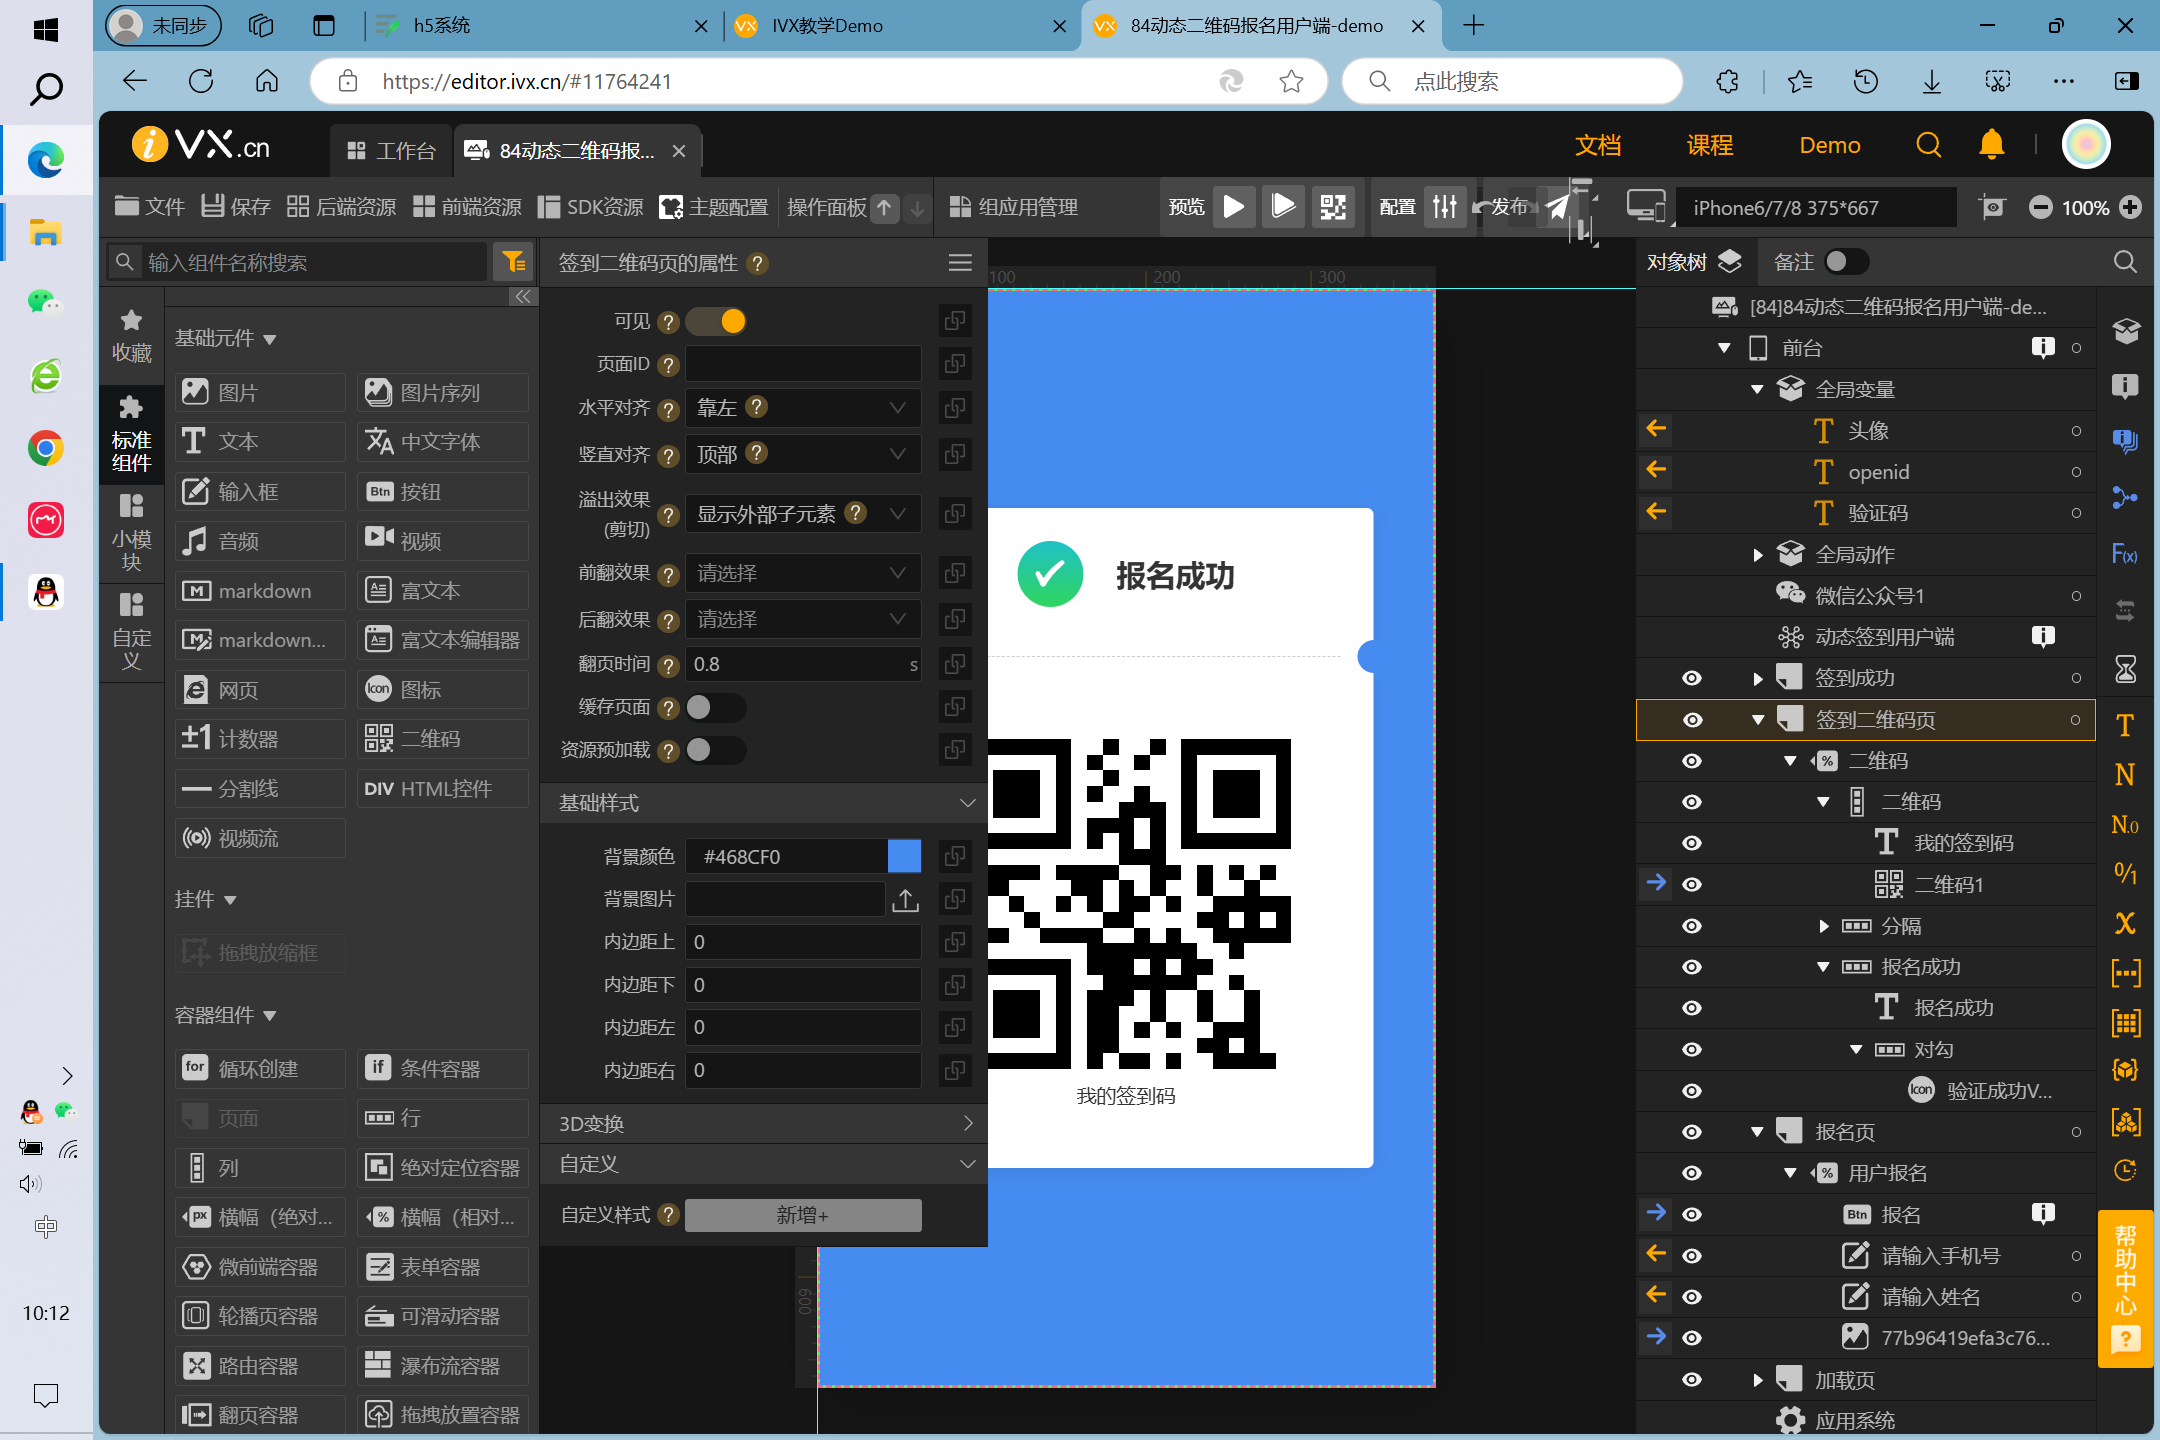Open the 后端资源 menu

pyautogui.click(x=341, y=207)
